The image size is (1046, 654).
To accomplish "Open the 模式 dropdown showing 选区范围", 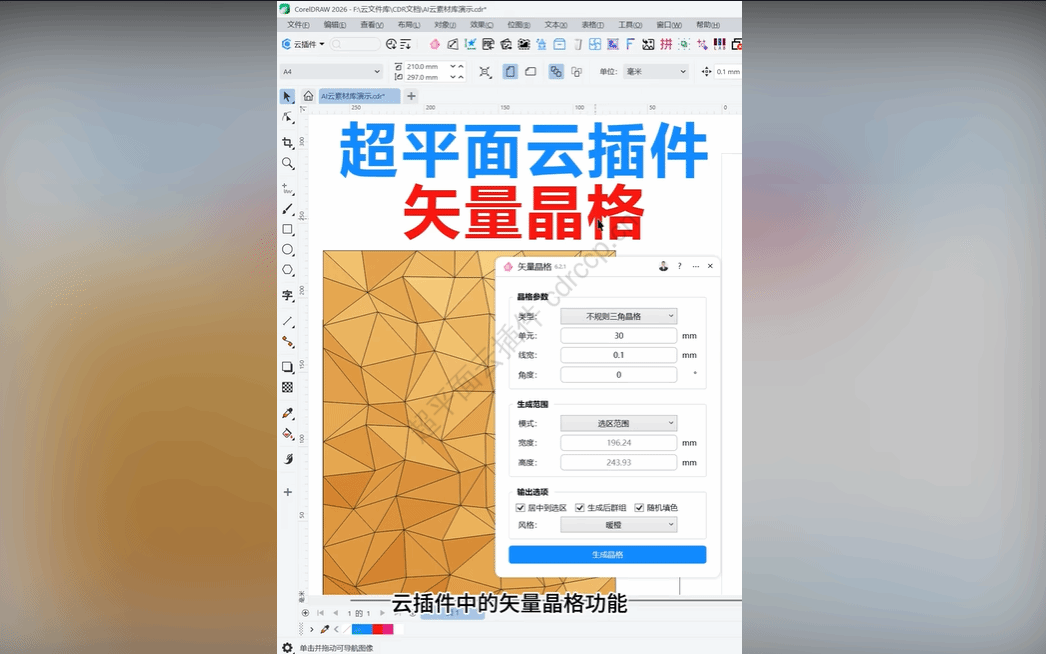I will [x=619, y=423].
